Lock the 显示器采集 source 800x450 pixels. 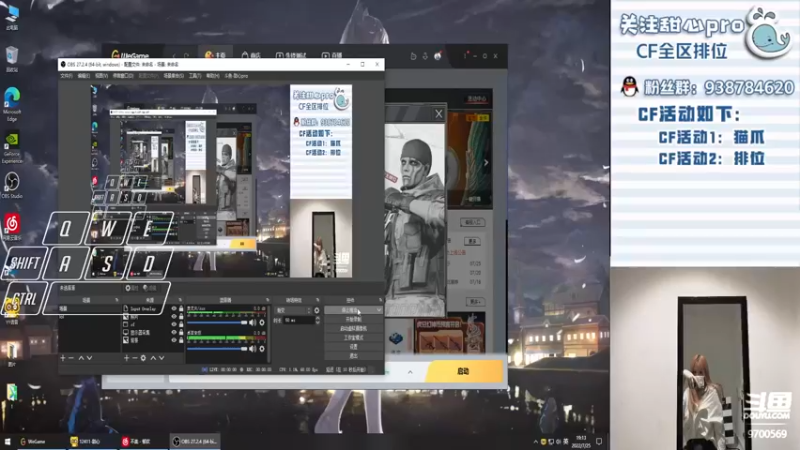[181, 332]
